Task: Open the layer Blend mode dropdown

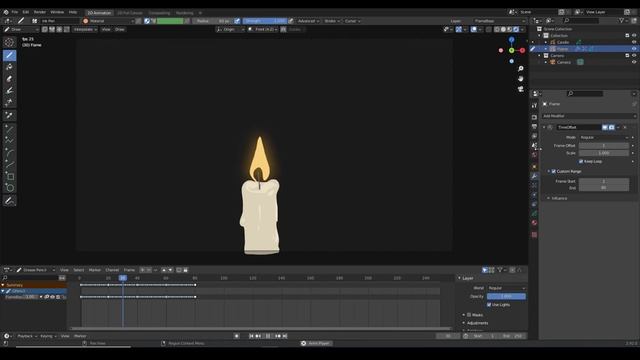Action: click(x=506, y=288)
